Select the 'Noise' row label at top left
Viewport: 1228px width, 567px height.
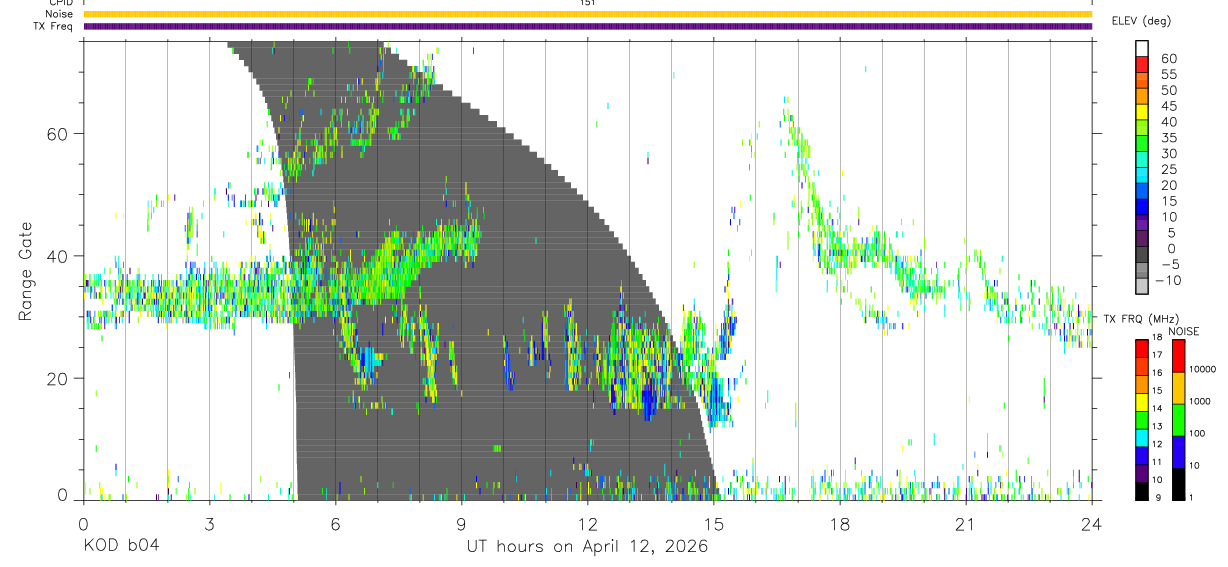click(59, 14)
